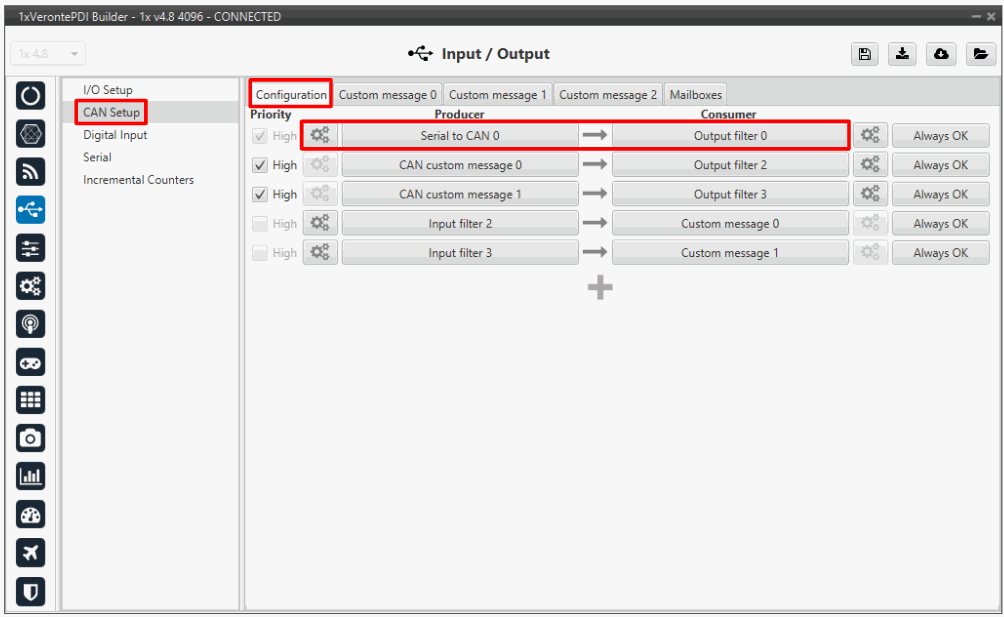Click the airplane icon in sidebar
Image resolution: width=1004 pixels, height=617 pixels.
click(x=31, y=553)
